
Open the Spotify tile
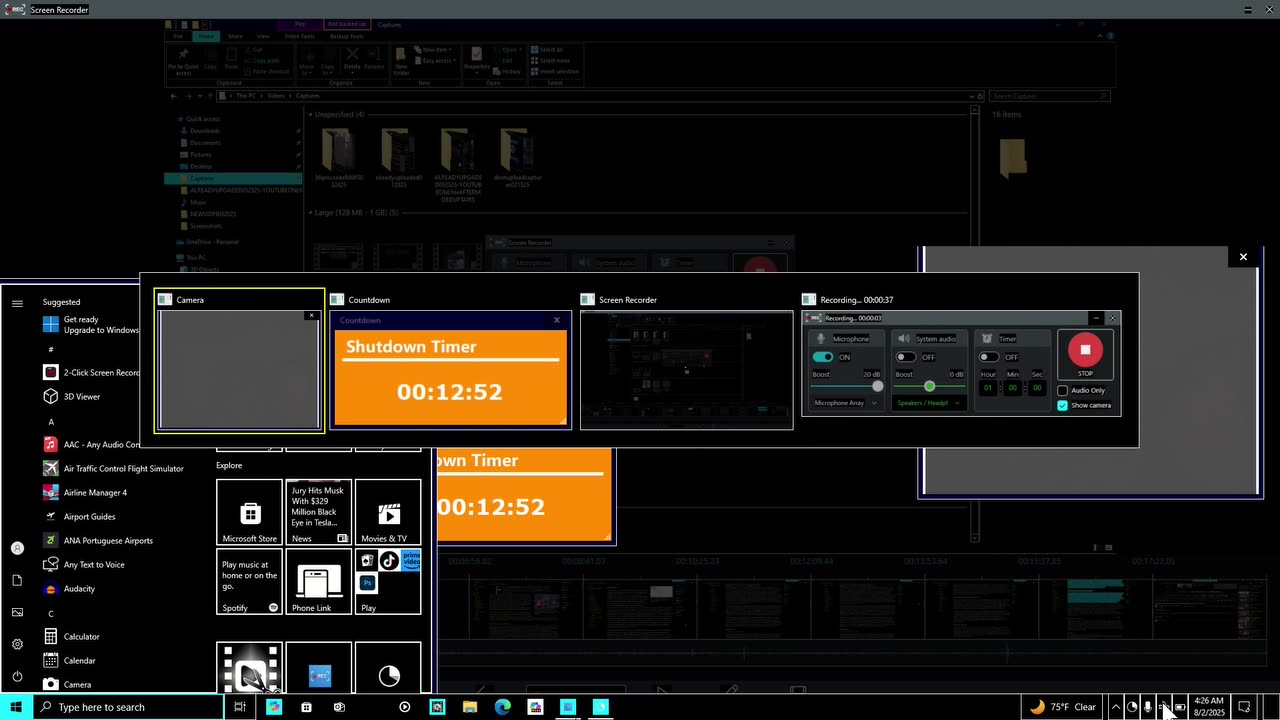point(250,582)
